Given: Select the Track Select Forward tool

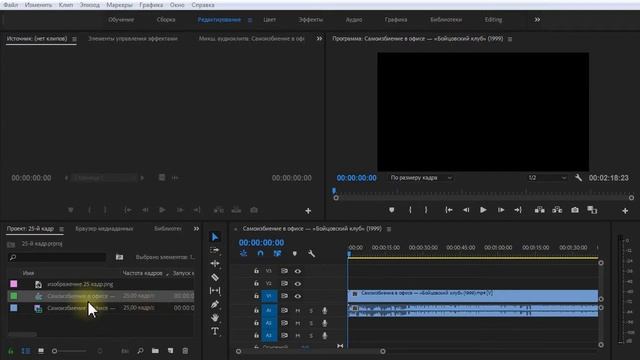Looking at the screenshot, I should [215, 250].
